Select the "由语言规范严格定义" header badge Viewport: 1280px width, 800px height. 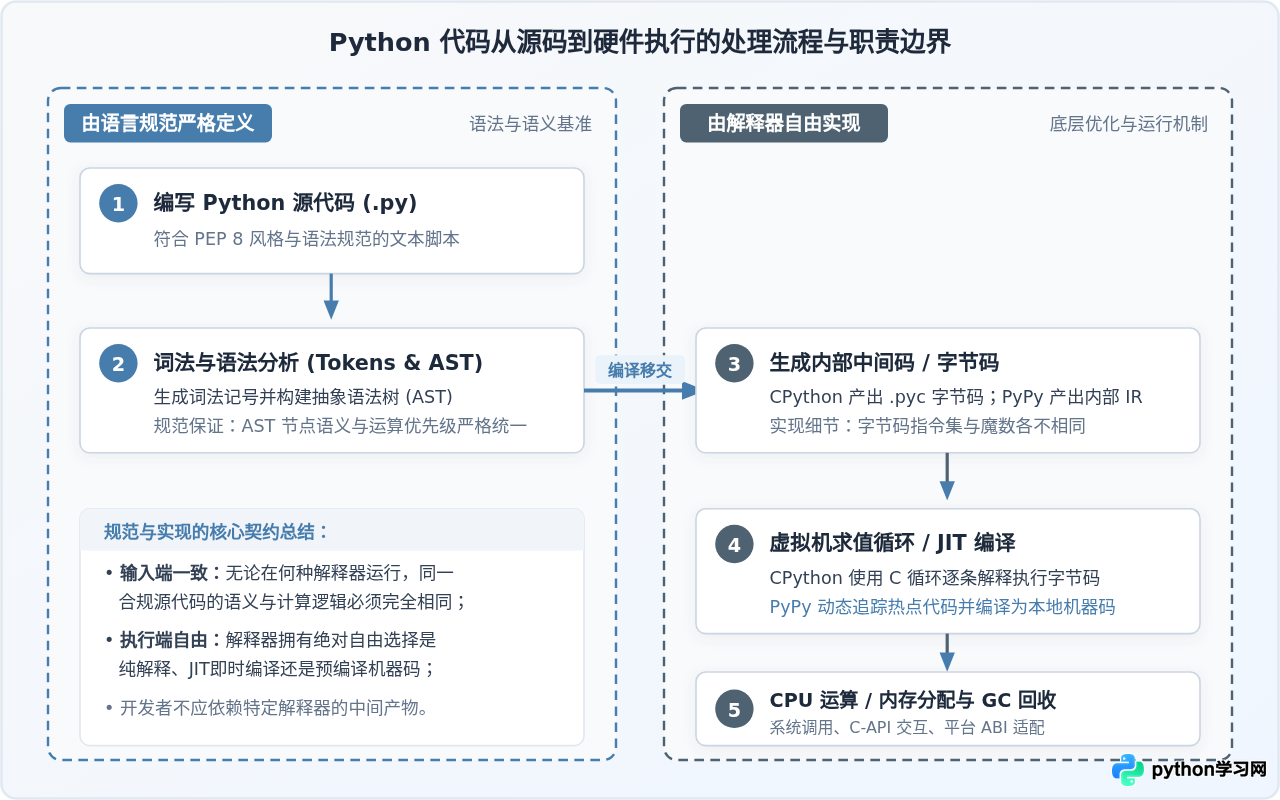click(x=168, y=123)
